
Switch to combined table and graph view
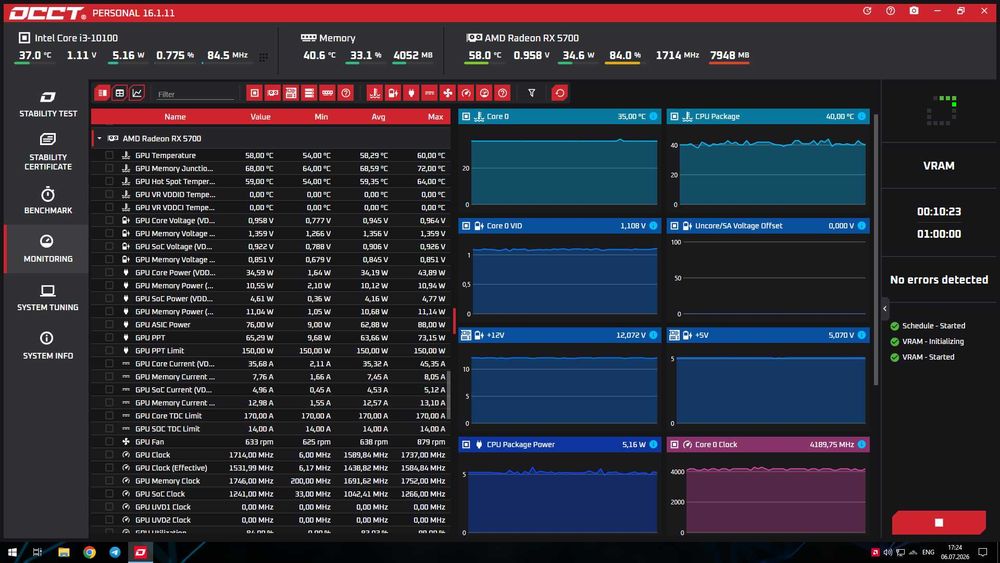102,93
